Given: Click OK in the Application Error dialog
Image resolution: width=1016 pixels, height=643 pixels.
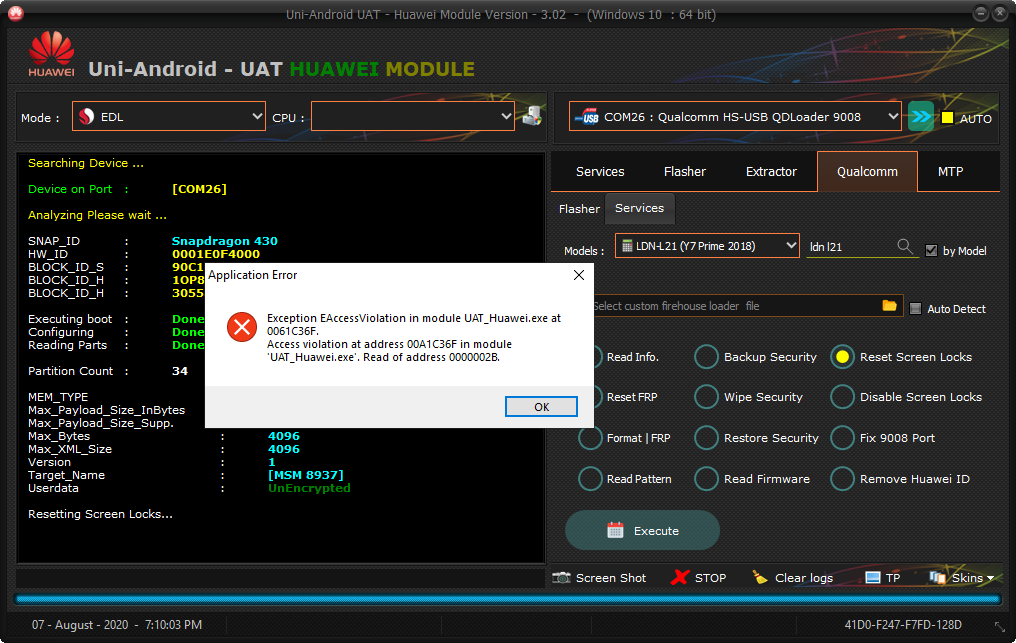Looking at the screenshot, I should (541, 406).
